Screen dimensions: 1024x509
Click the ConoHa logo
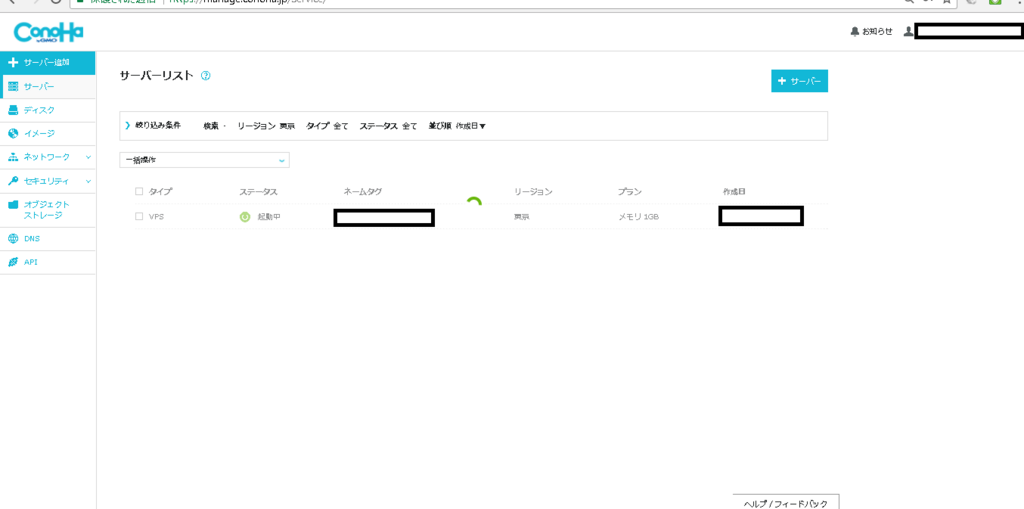[x=48, y=32]
